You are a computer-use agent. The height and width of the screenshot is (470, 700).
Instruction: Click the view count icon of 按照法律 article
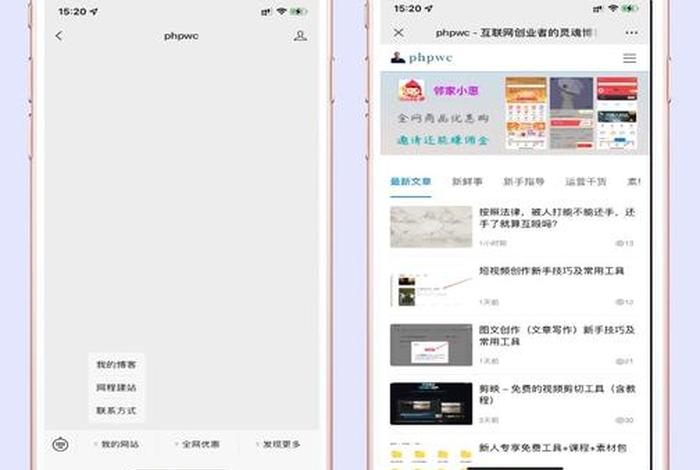(x=619, y=243)
